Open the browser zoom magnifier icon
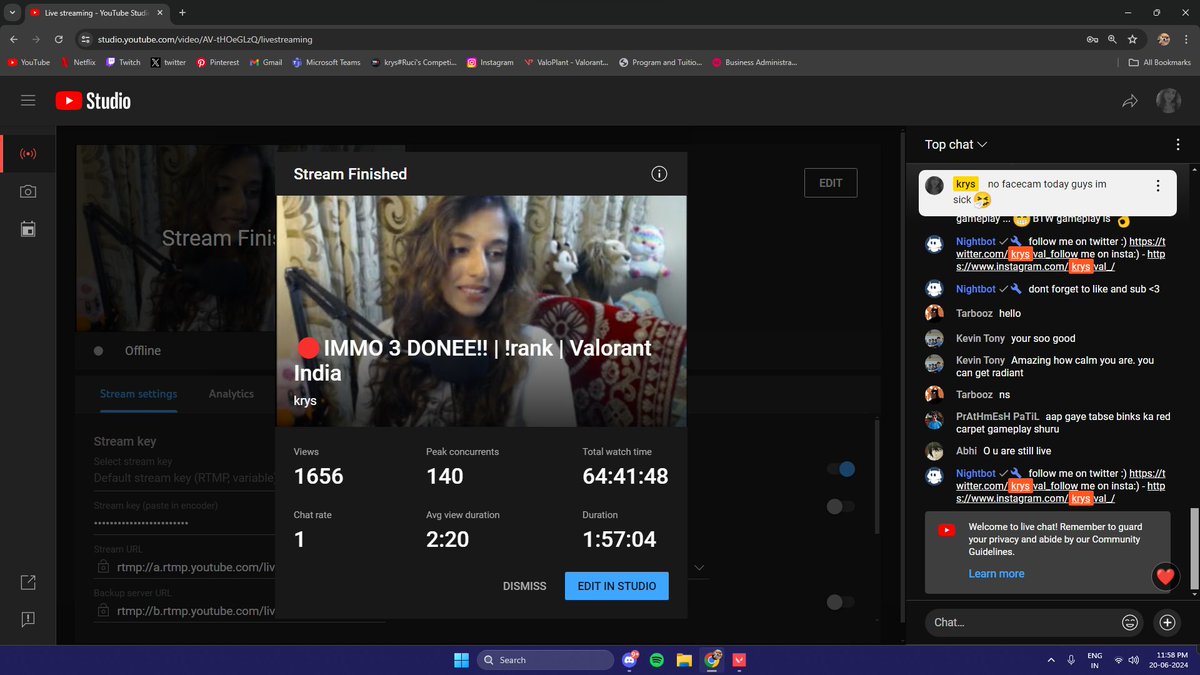Image resolution: width=1200 pixels, height=675 pixels. 1112,39
